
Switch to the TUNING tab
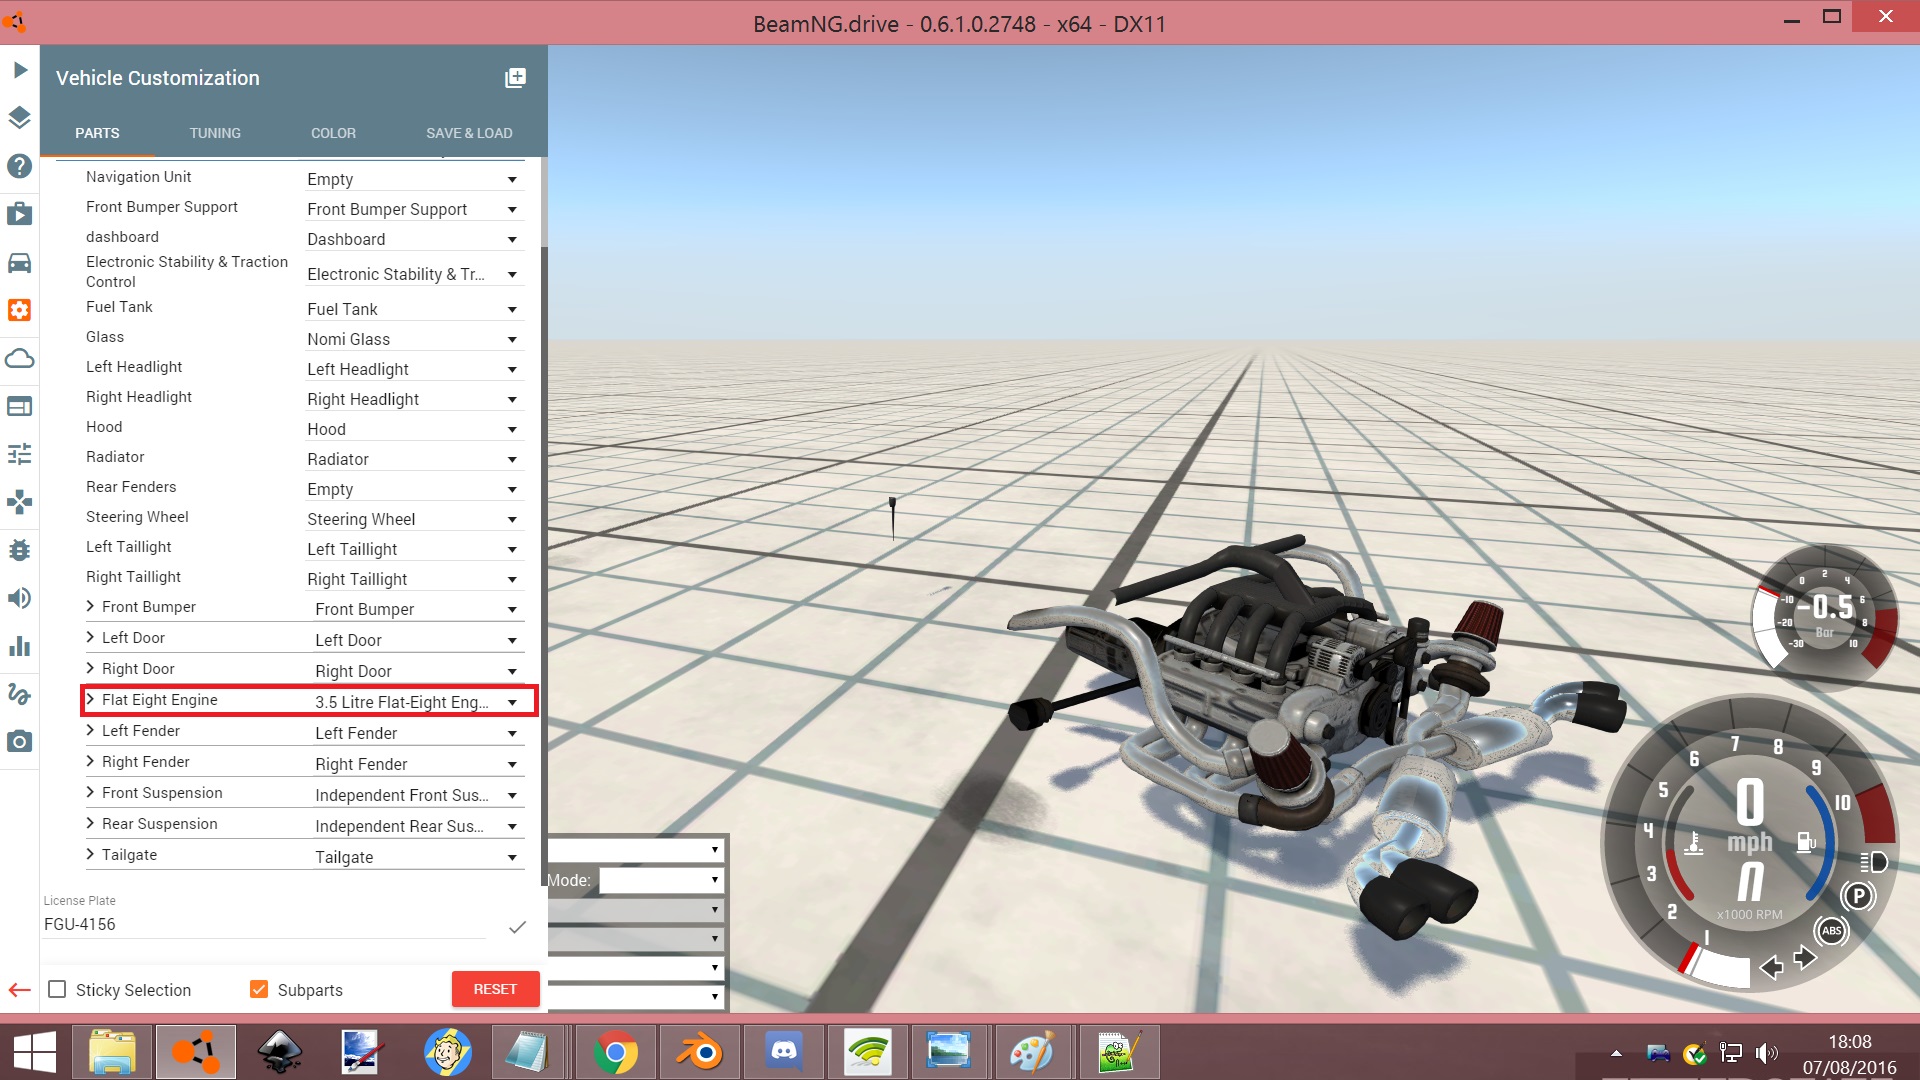[x=215, y=133]
